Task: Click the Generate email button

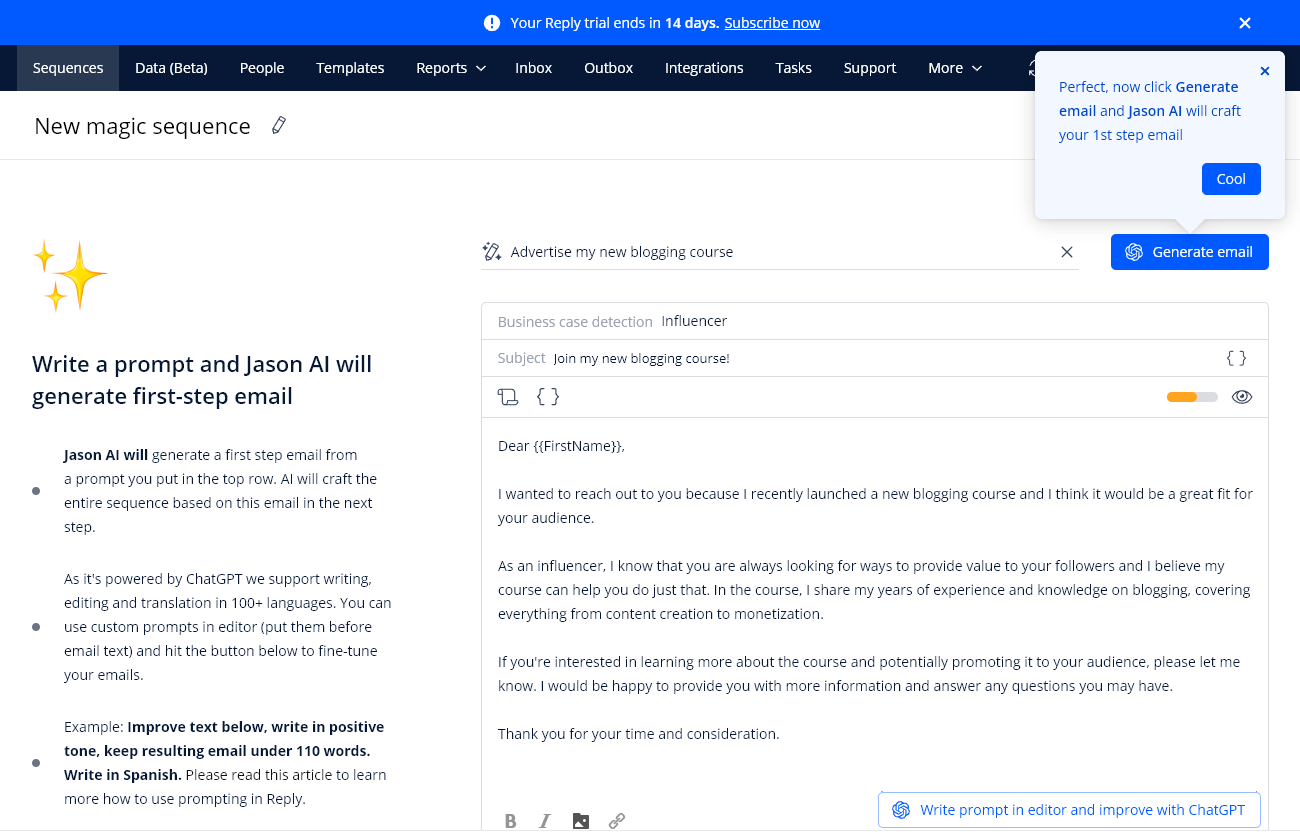Action: coord(1189,251)
